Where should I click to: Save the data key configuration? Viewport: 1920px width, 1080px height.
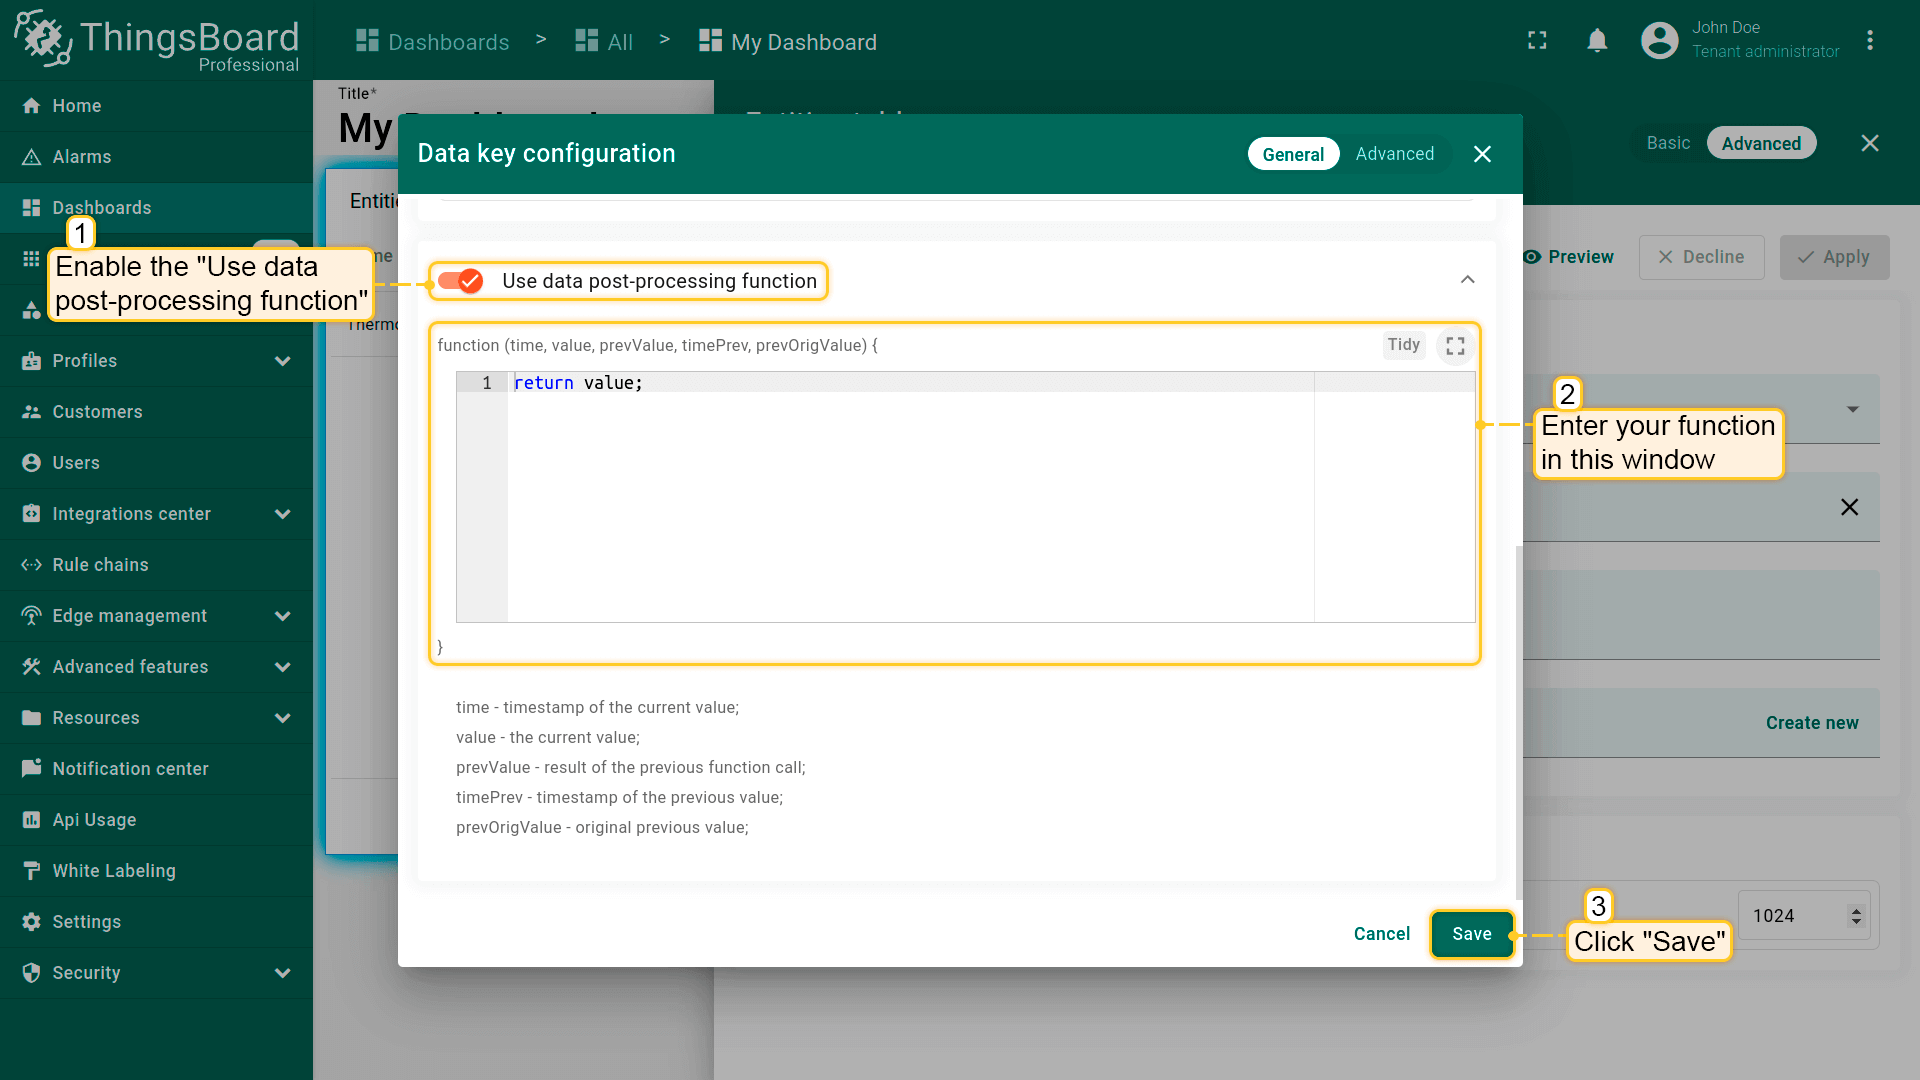[1471, 934]
